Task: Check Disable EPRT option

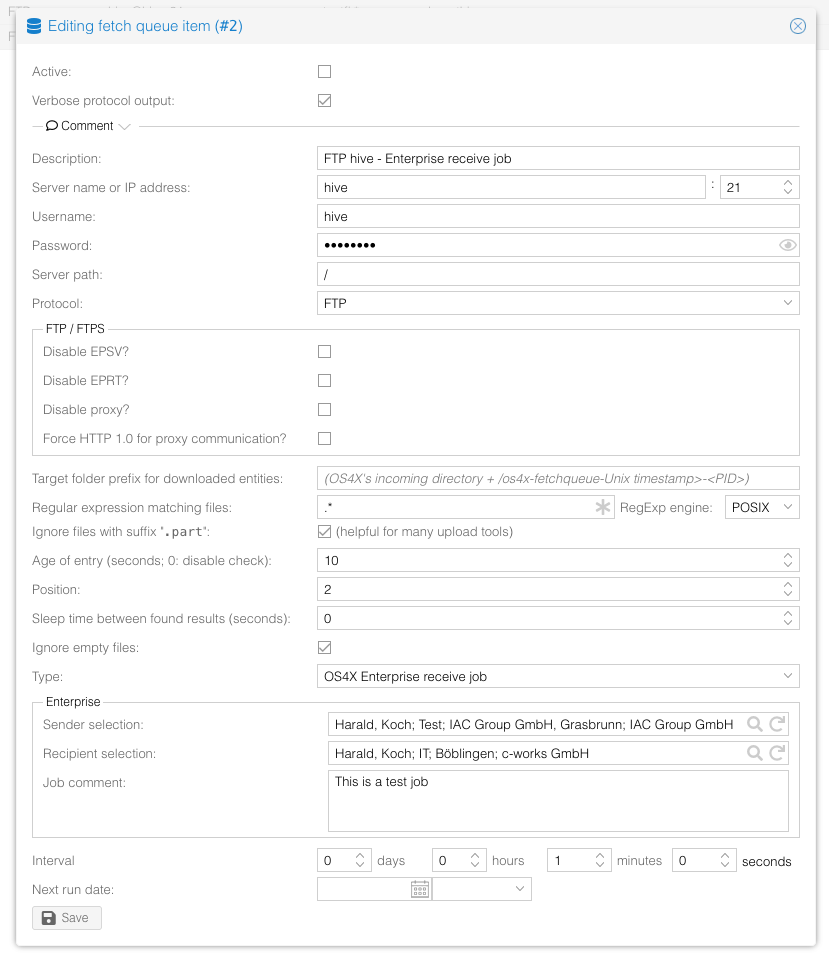Action: [324, 380]
